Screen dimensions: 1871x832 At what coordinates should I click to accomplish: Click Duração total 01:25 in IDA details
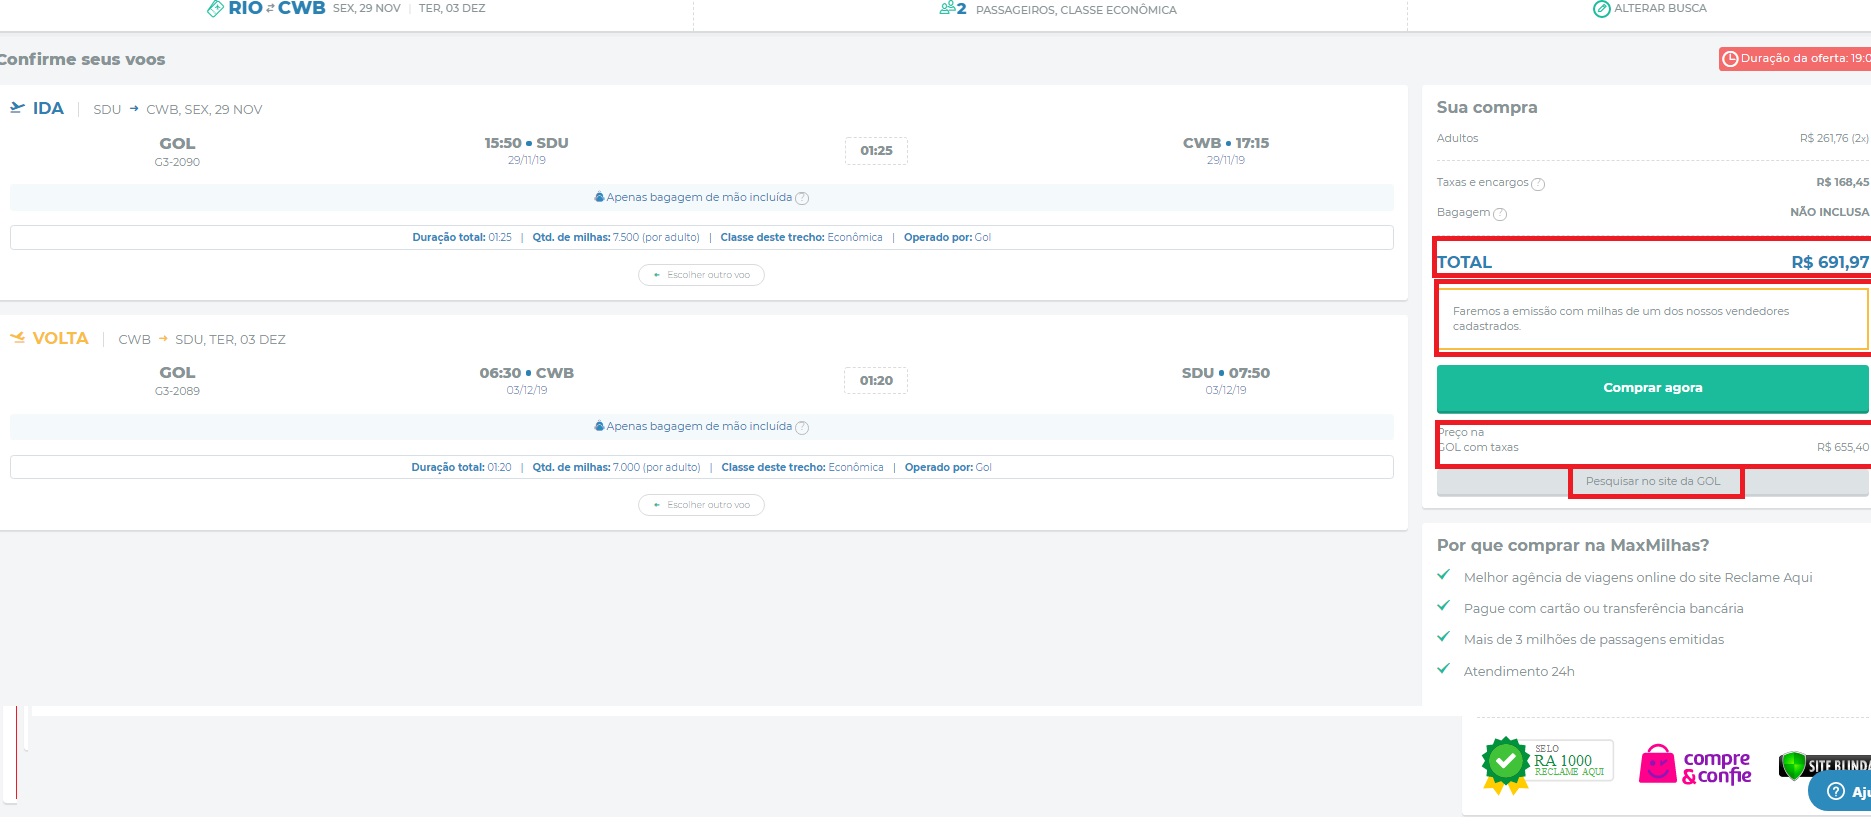click(x=462, y=238)
